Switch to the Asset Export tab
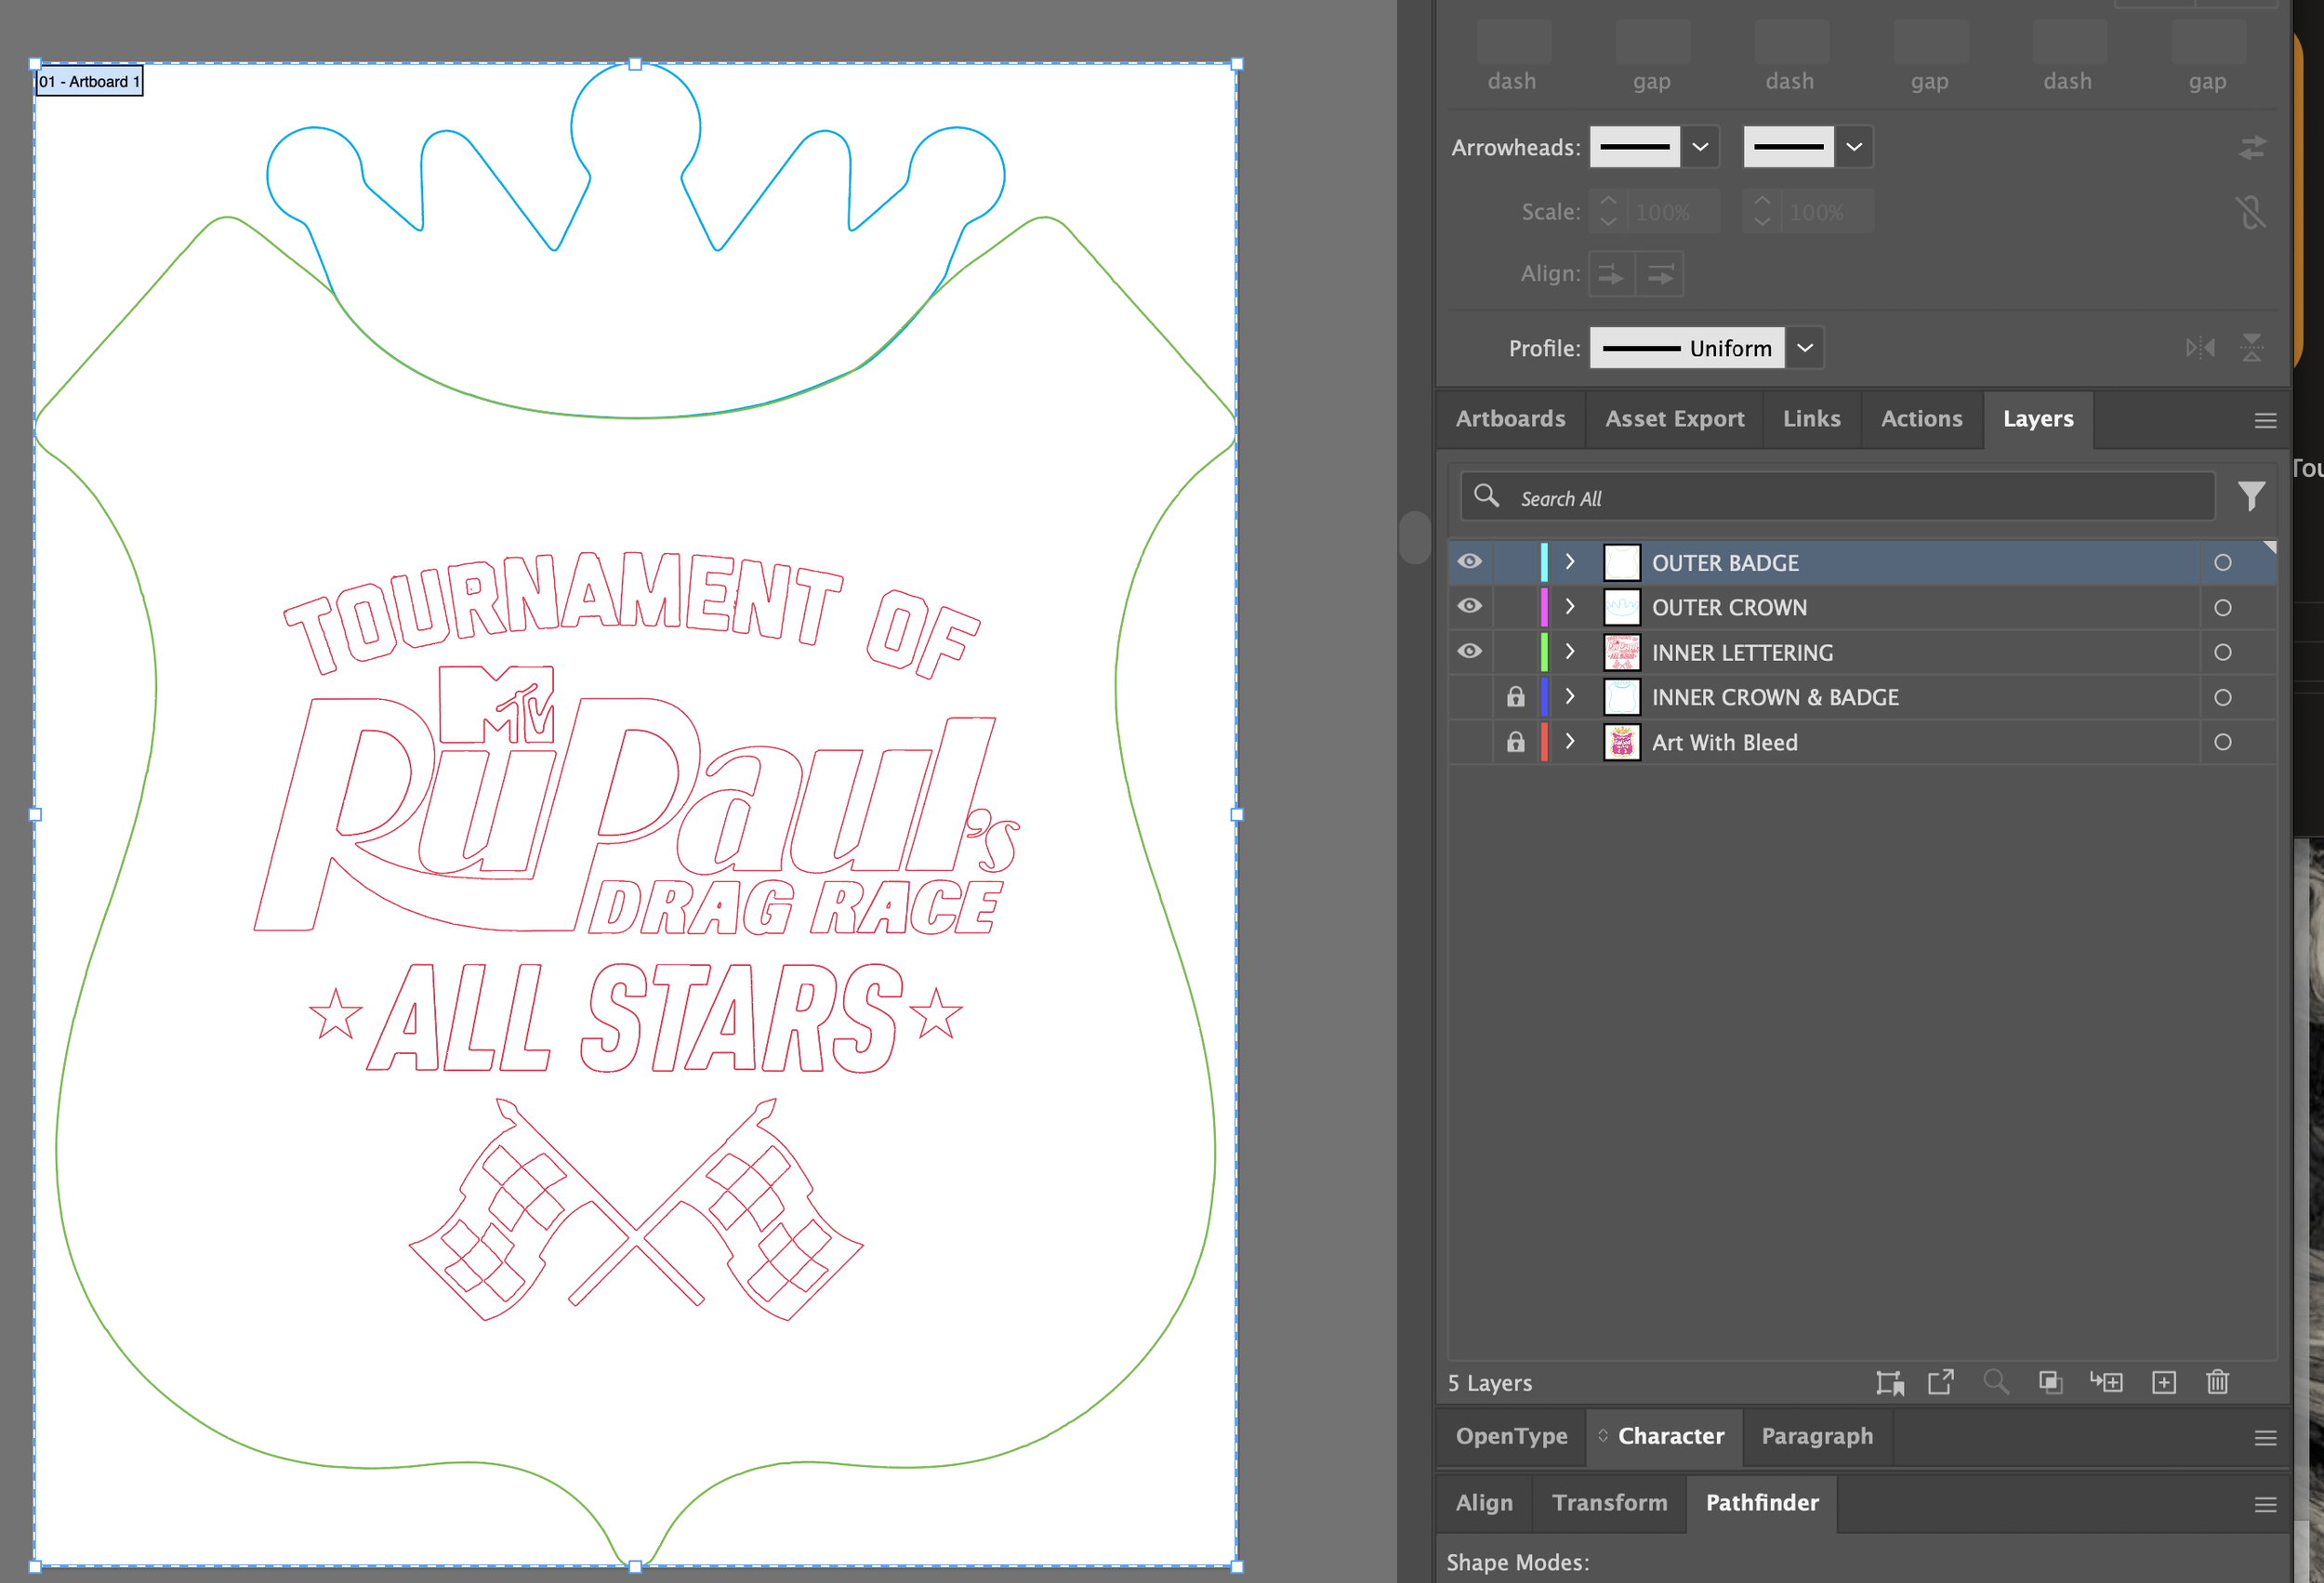This screenshot has height=1583, width=2324. 1675,419
